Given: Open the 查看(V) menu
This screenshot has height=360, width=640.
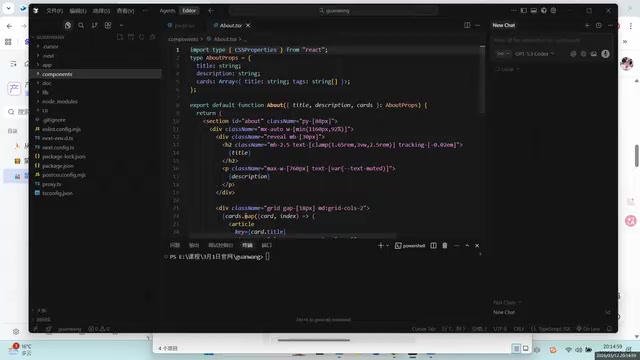Looking at the screenshot, I should (x=125, y=11).
